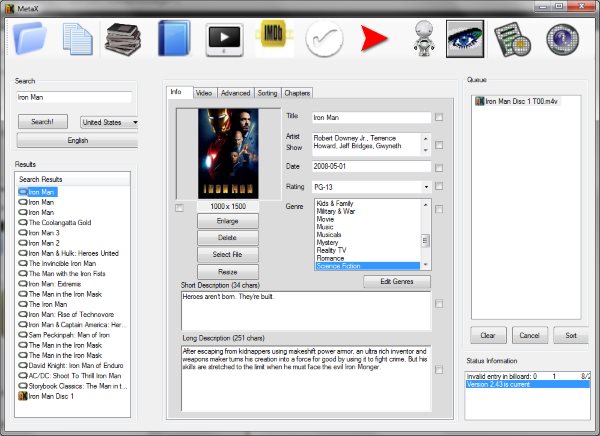Click the round help globe toolbar icon
Viewport: 600px width, 436px height.
coord(562,39)
